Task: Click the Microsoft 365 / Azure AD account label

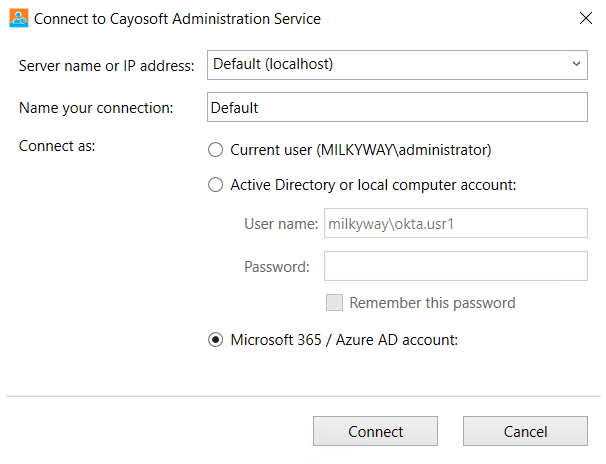Action: coord(344,340)
